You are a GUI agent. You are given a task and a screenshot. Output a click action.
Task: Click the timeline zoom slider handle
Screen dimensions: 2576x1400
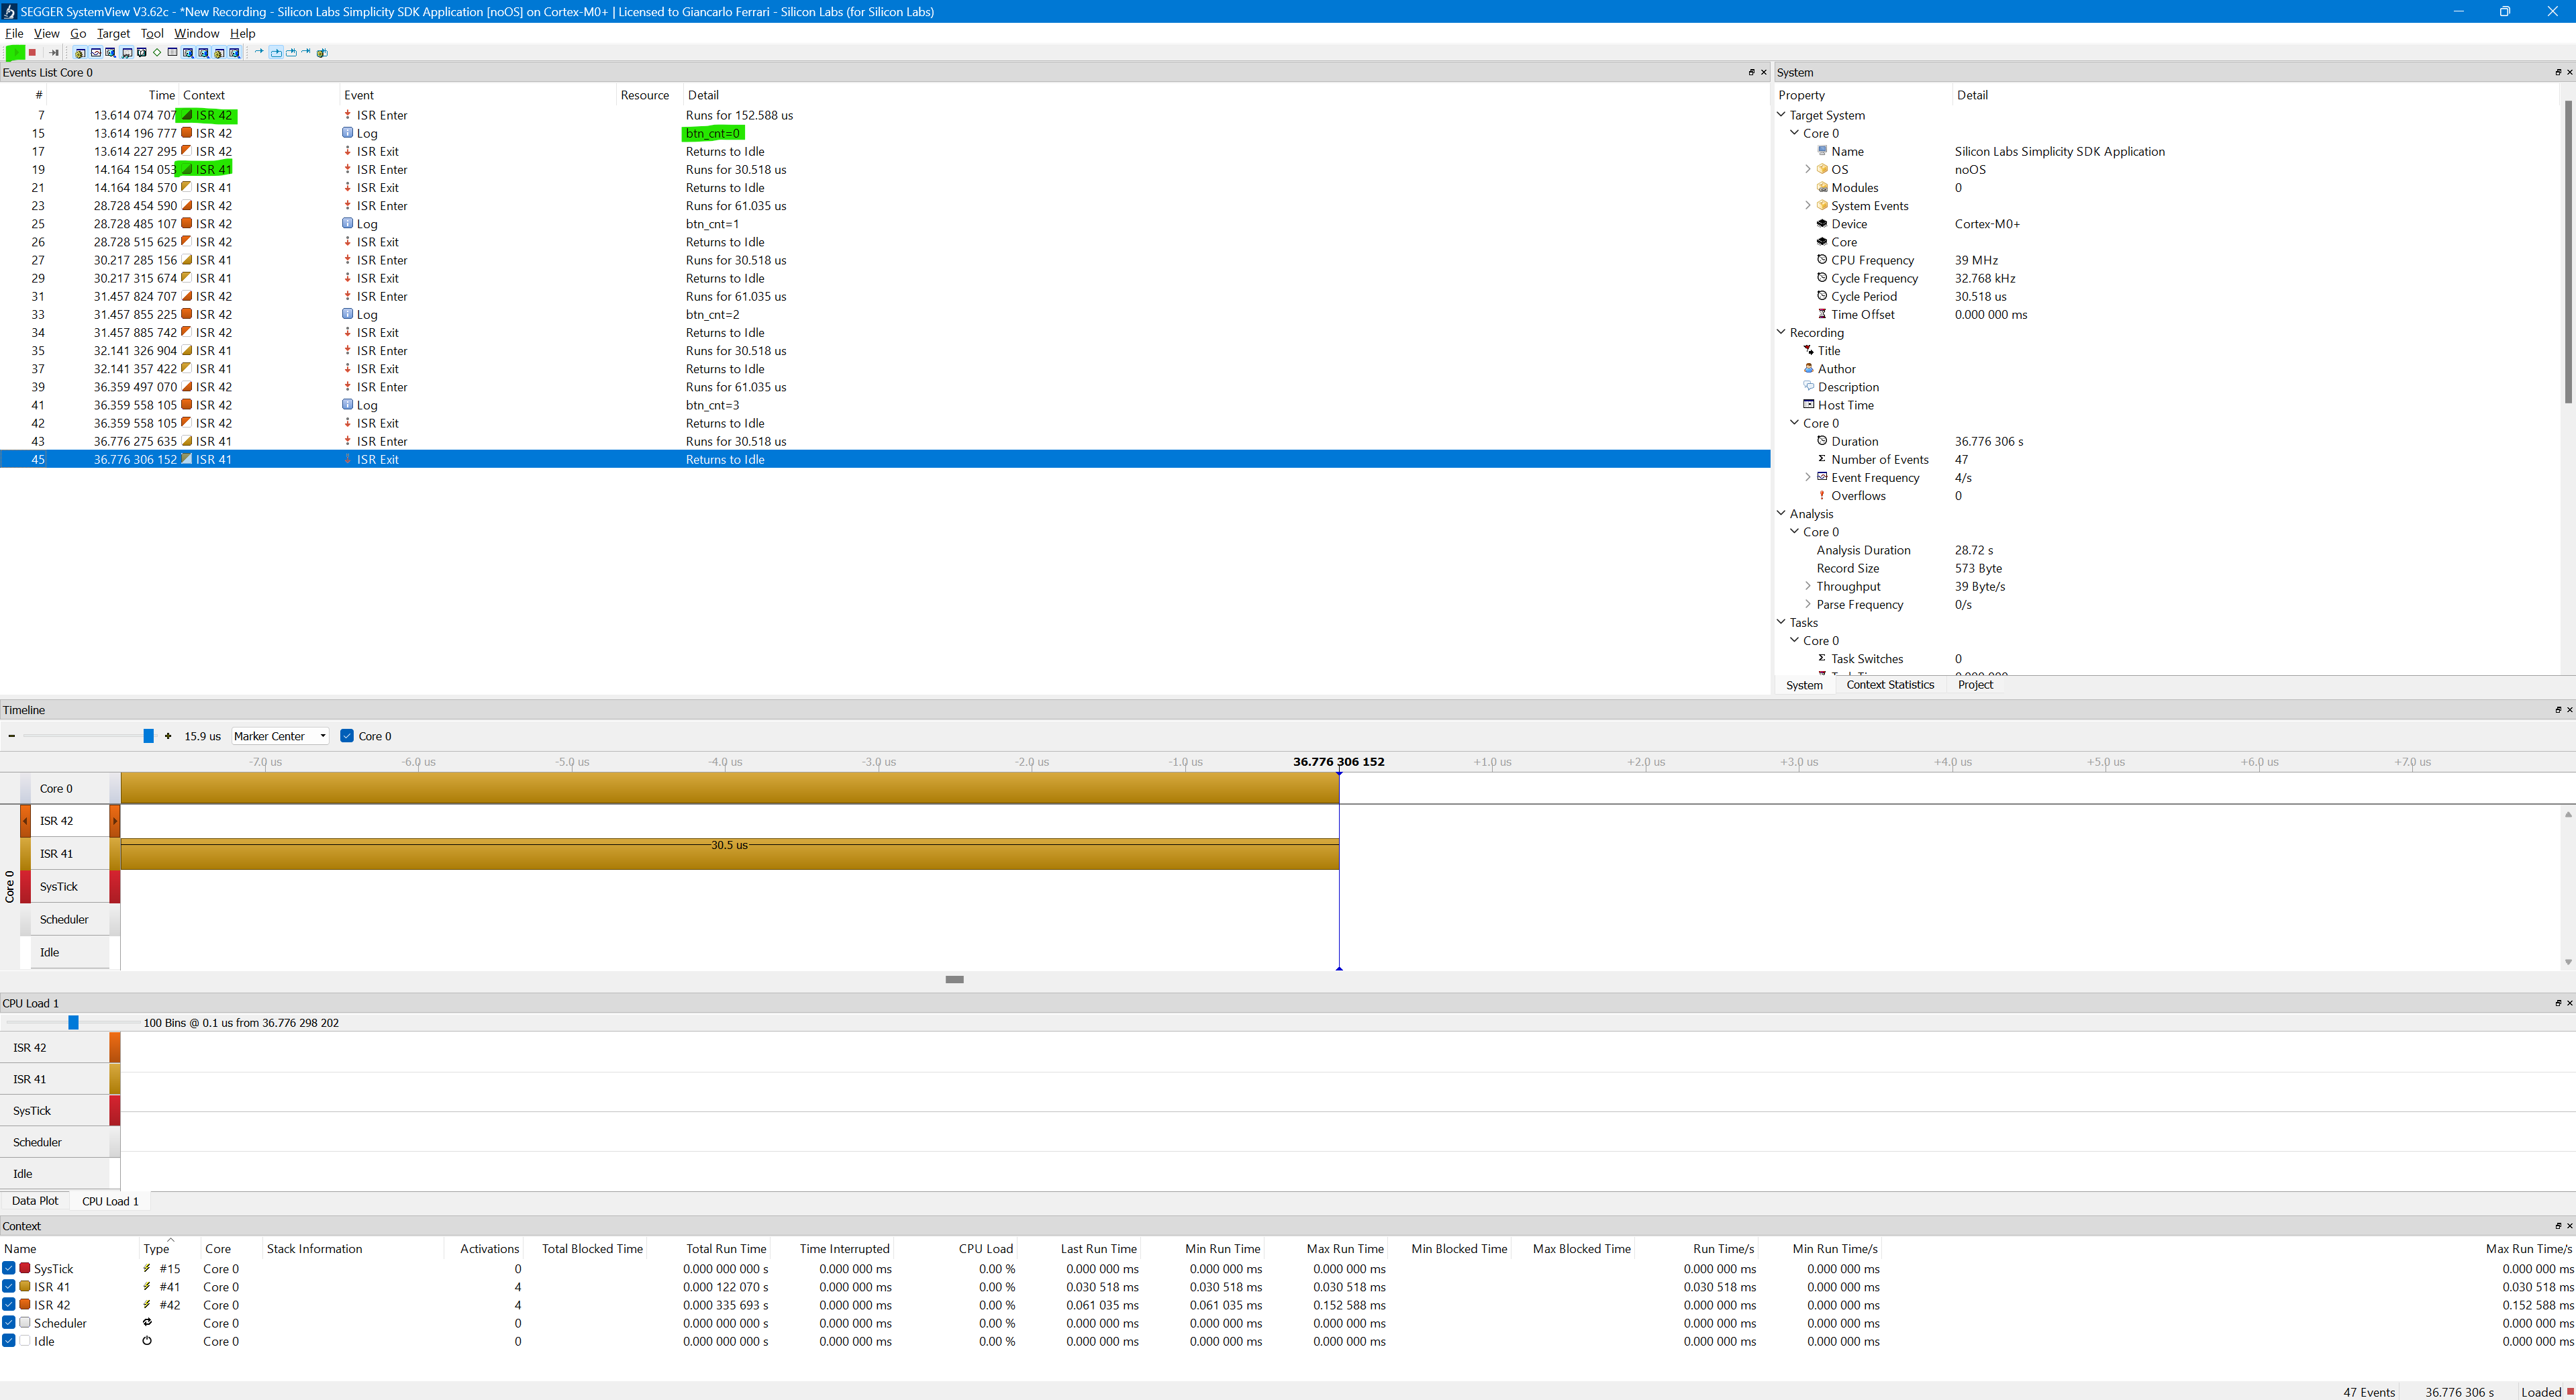[149, 736]
